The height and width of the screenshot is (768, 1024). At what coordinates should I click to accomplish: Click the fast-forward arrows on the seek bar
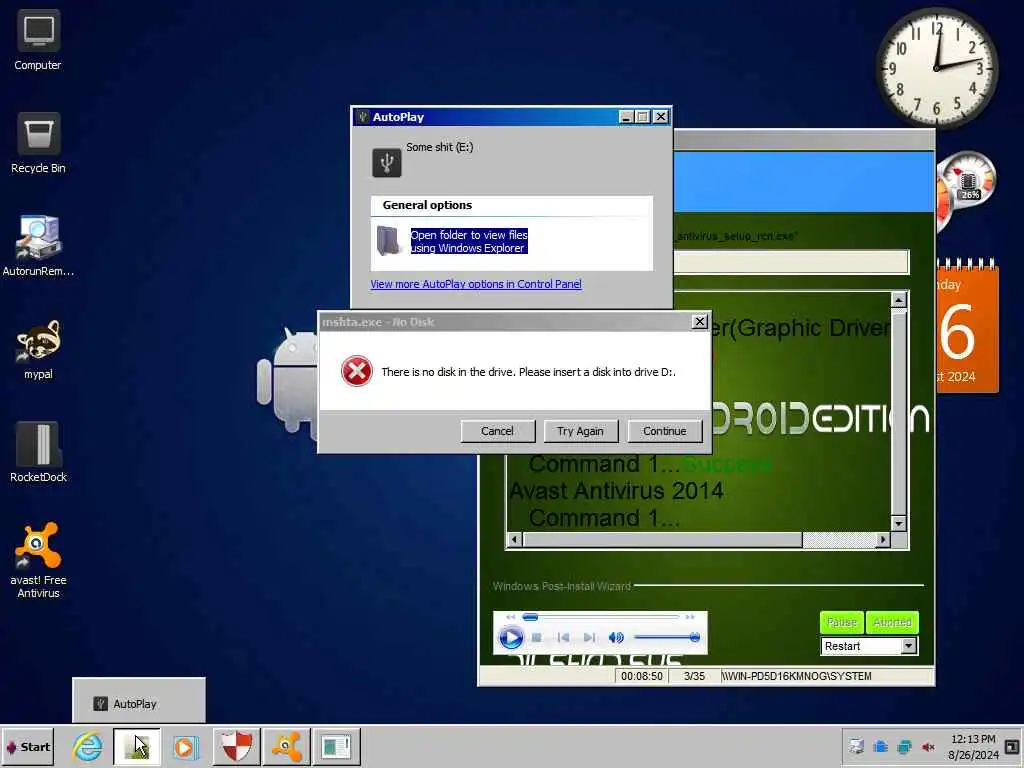690,617
